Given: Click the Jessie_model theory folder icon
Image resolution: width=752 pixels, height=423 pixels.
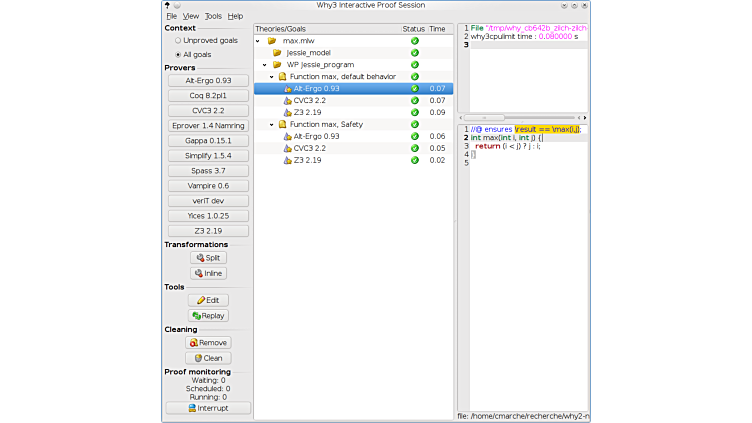Looking at the screenshot, I should (277, 53).
